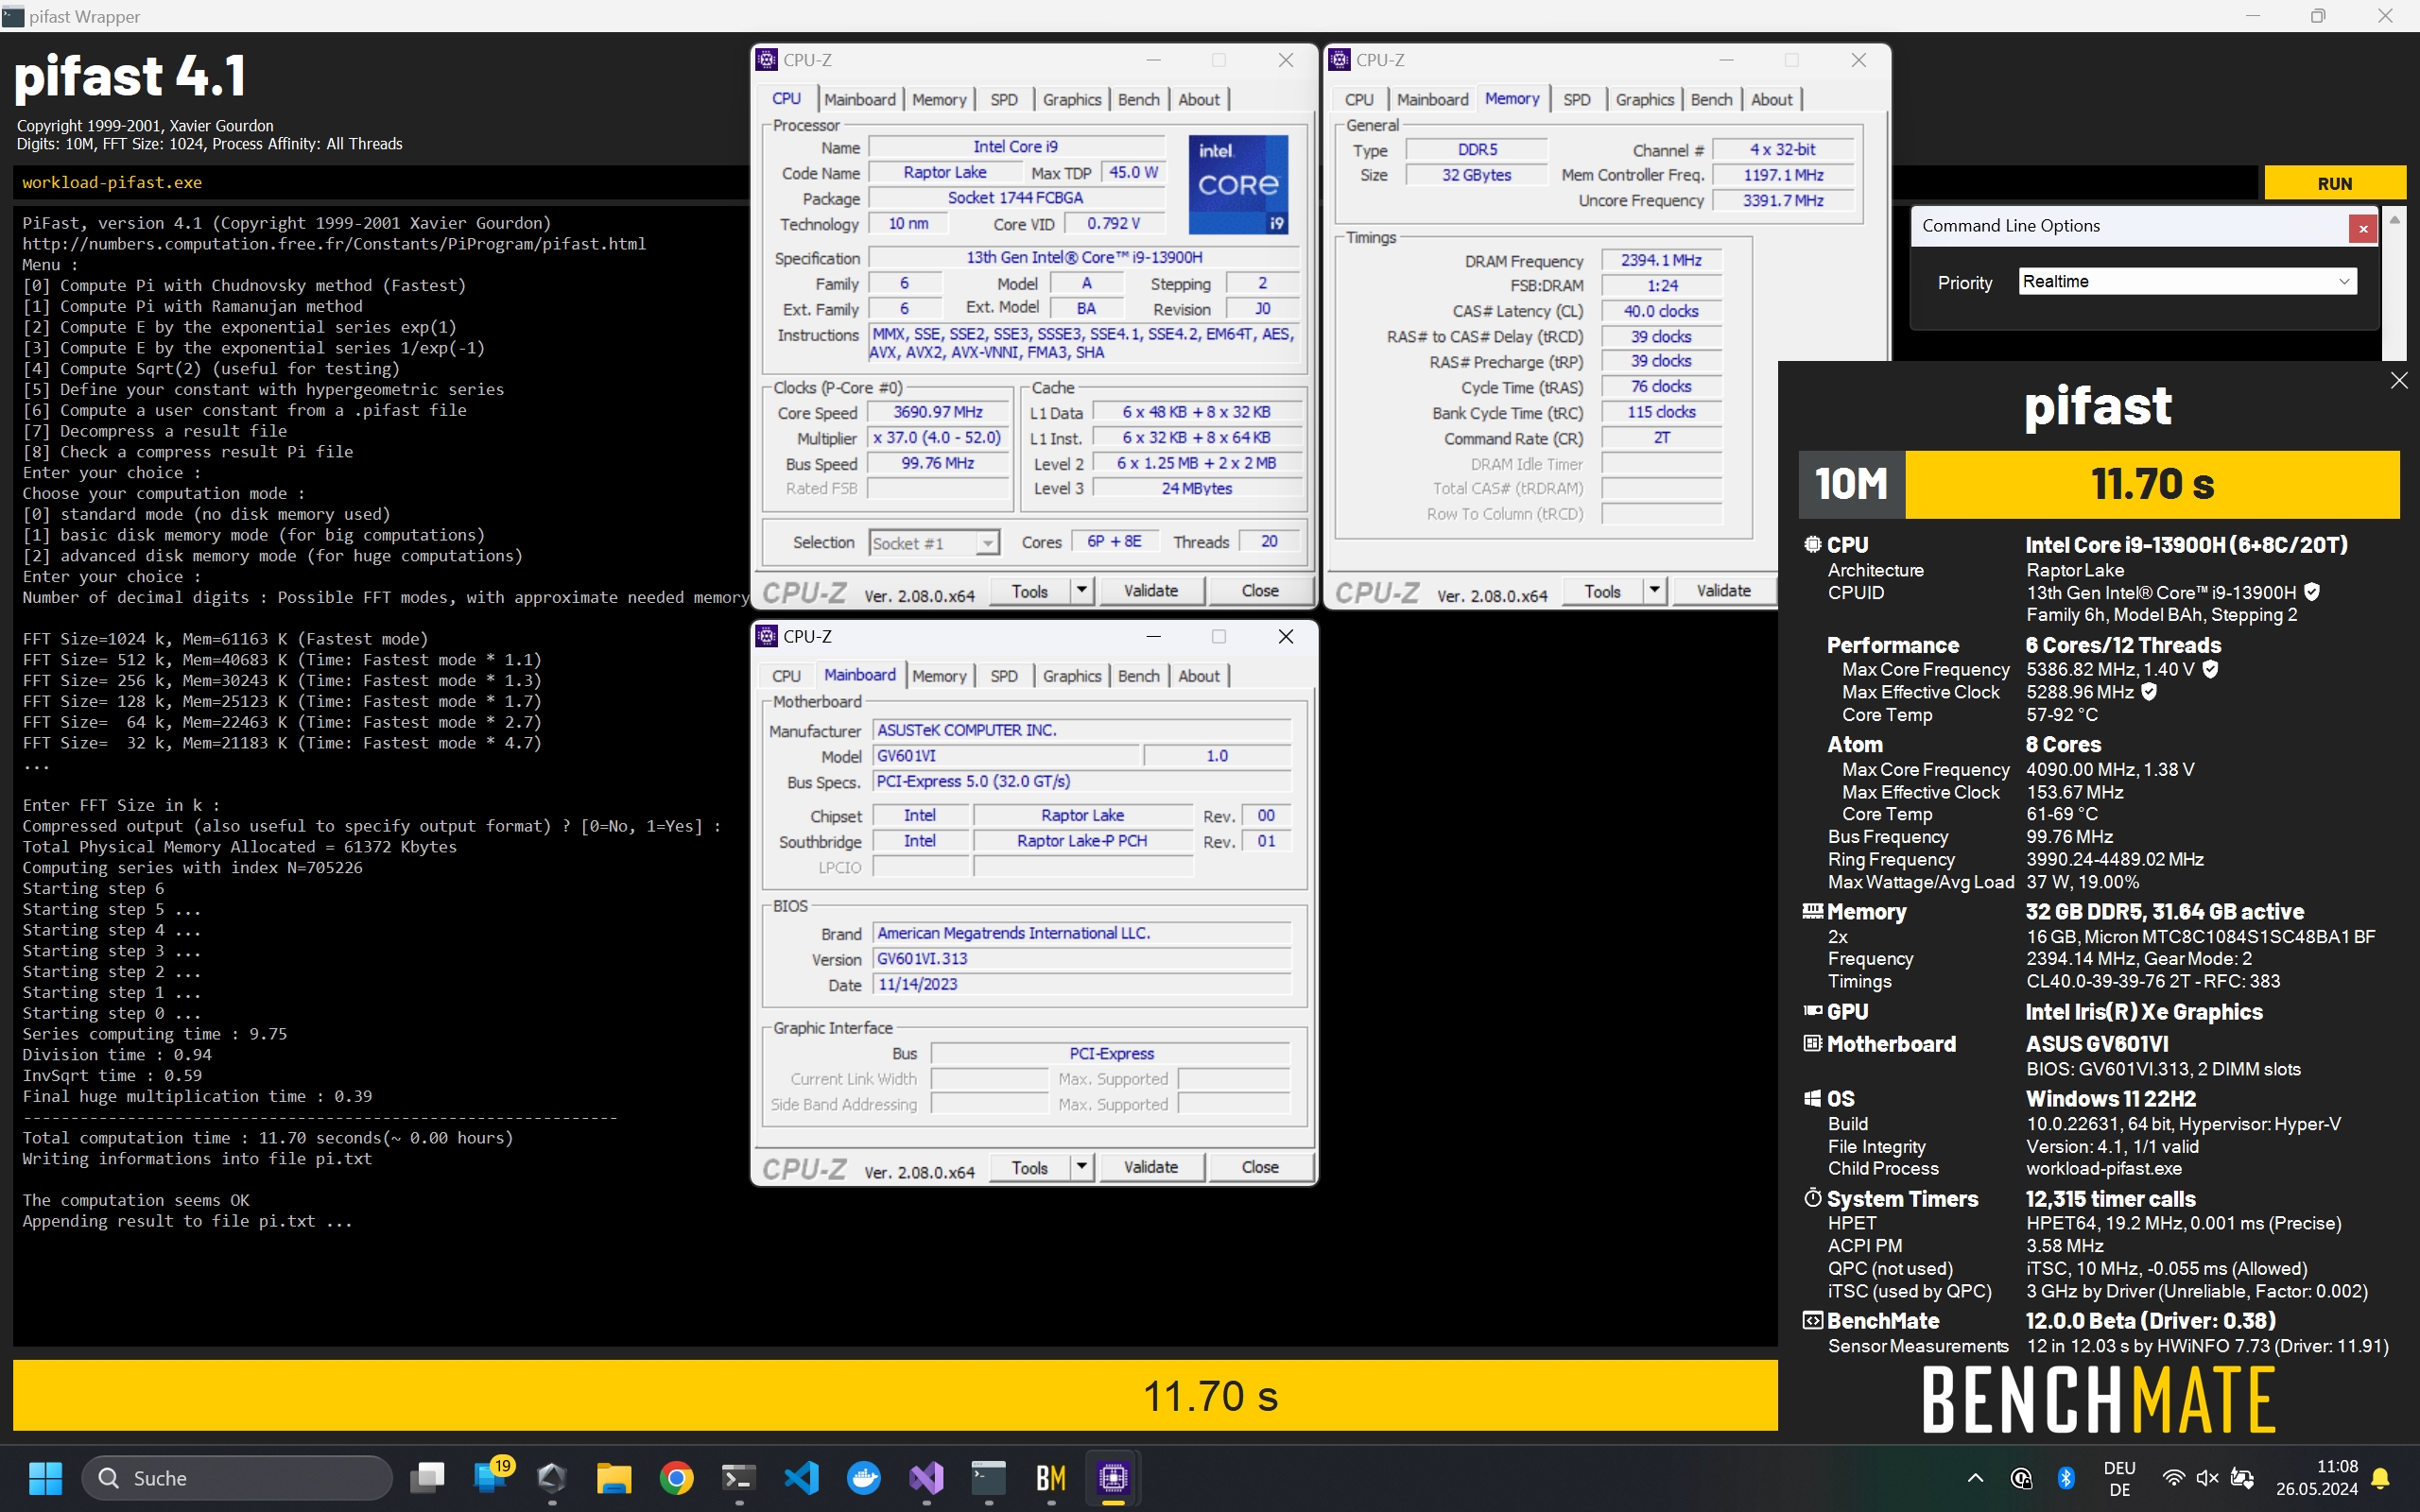Screen dimensions: 2420x1512
Task: Click Tools in the CPU-Z Mainboard window
Action: (x=1029, y=1167)
